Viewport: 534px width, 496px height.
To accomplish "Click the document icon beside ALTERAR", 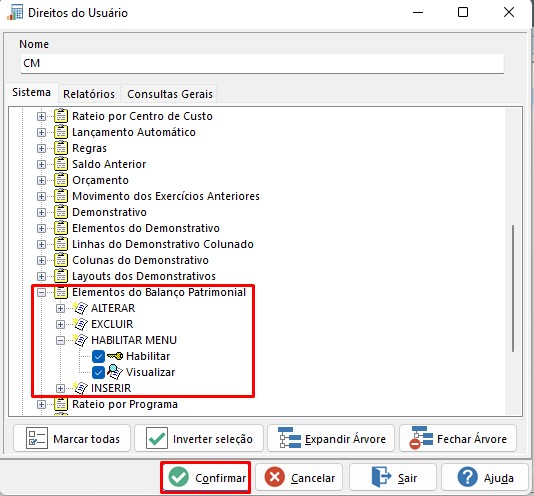I will 80,308.
